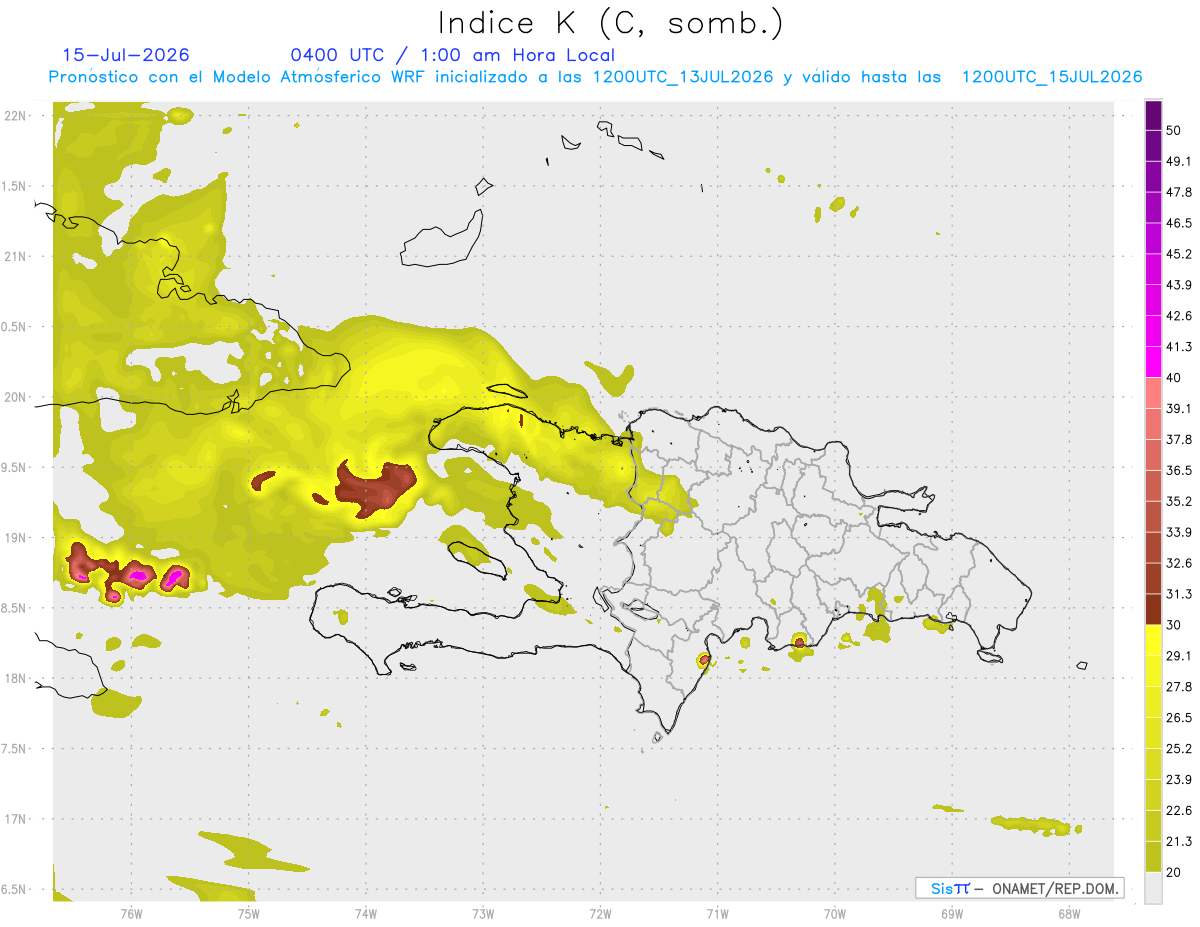
Task: Click the 75W longitude label
Action: 248,913
